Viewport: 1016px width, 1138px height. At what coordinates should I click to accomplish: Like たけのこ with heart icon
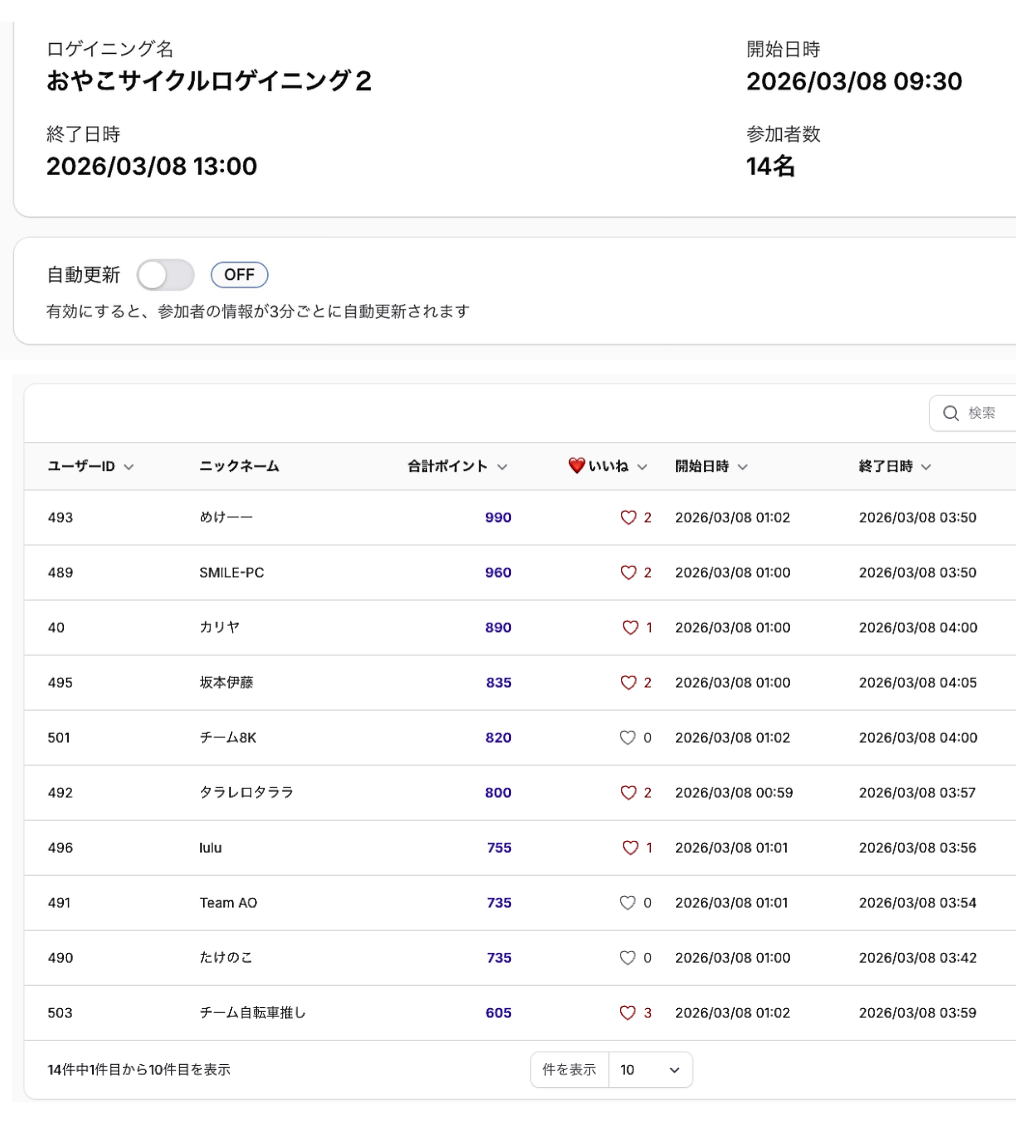(628, 958)
